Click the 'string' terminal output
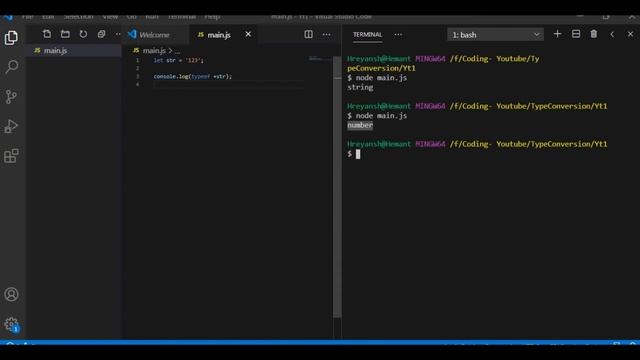This screenshot has height=360, width=640. tap(360, 87)
